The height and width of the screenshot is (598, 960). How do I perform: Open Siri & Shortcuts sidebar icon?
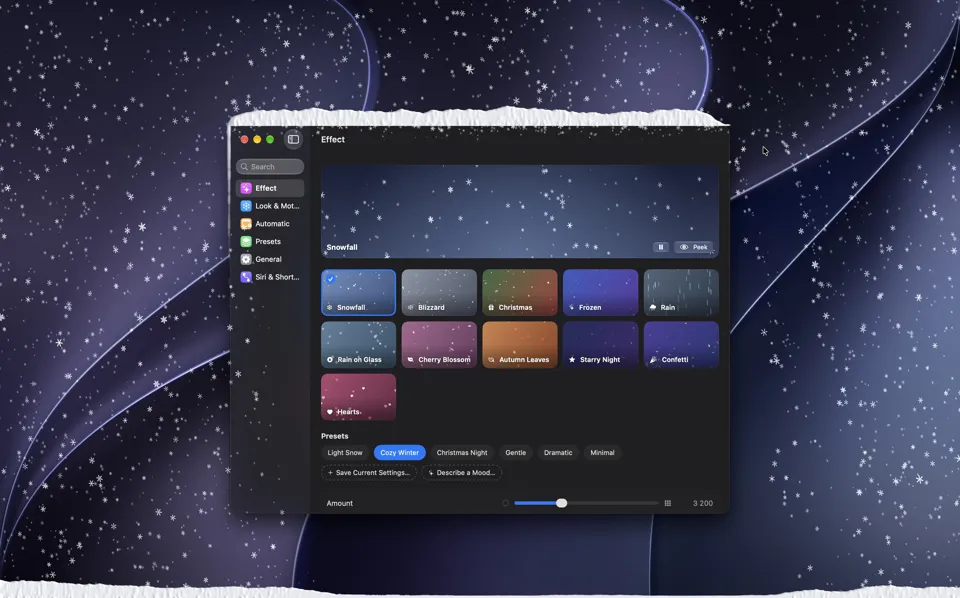tap(246, 277)
